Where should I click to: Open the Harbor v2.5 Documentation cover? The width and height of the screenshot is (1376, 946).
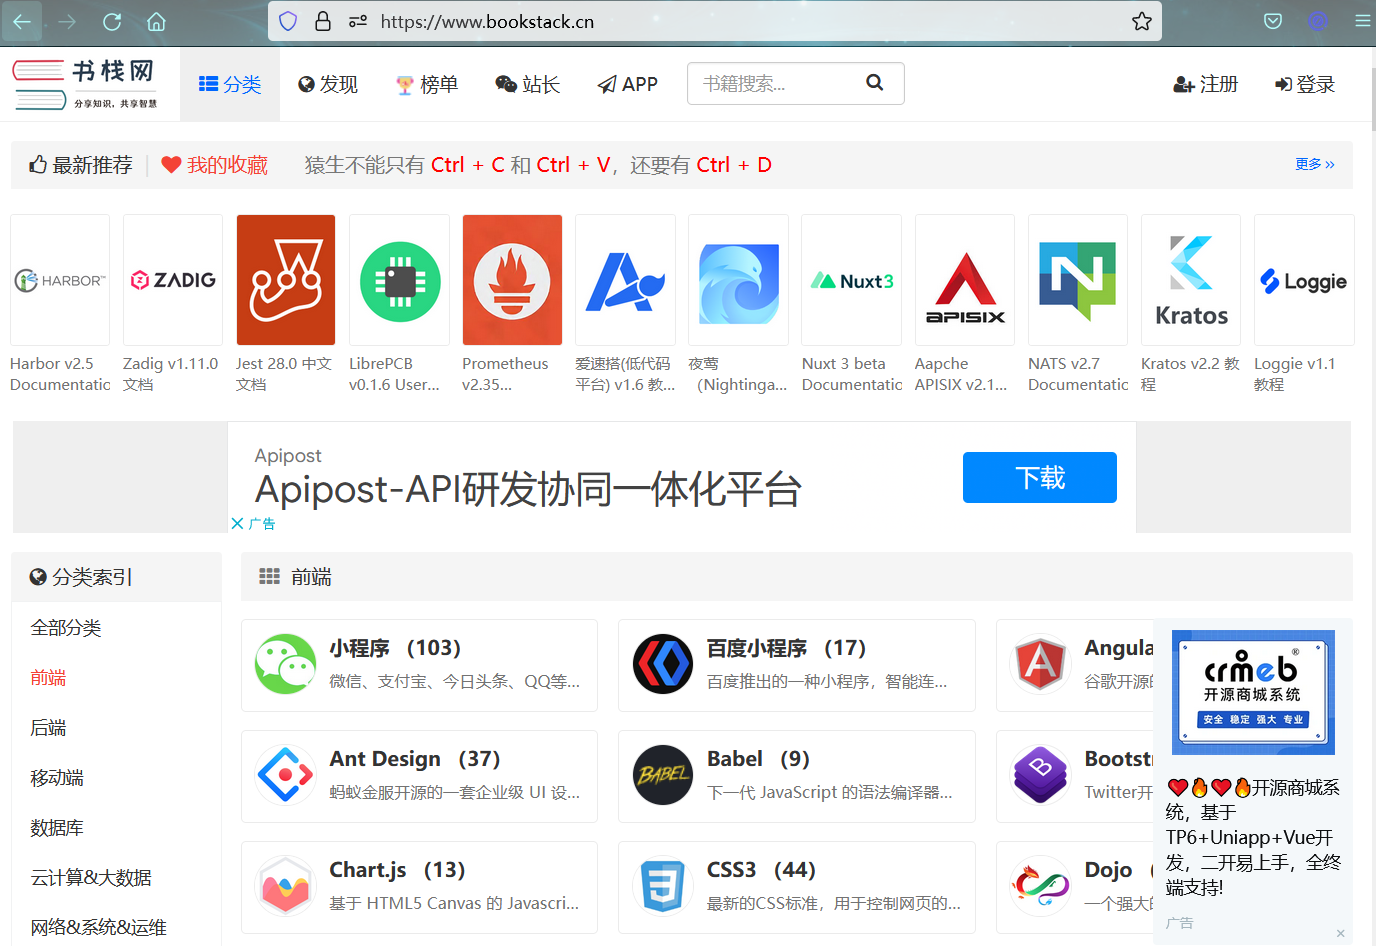click(60, 280)
